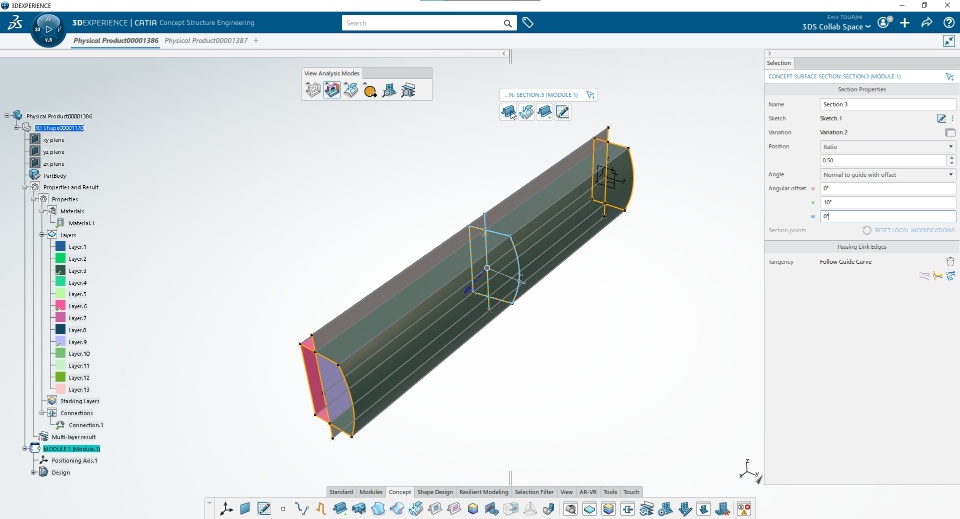
Task: Select the zx plane tree item
Action: tap(53, 164)
